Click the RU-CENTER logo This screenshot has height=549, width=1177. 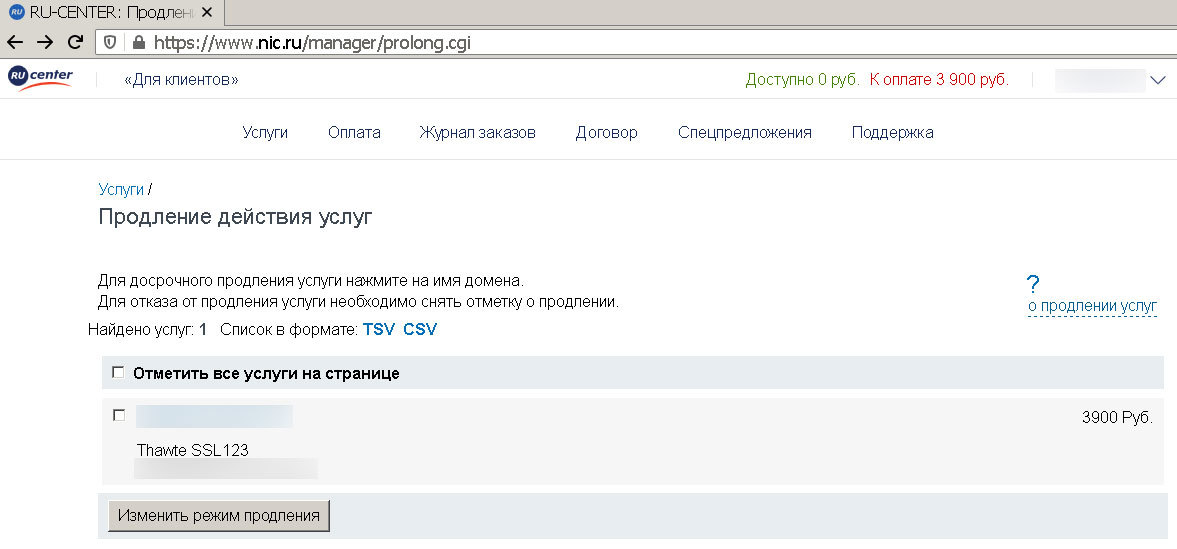(x=40, y=79)
